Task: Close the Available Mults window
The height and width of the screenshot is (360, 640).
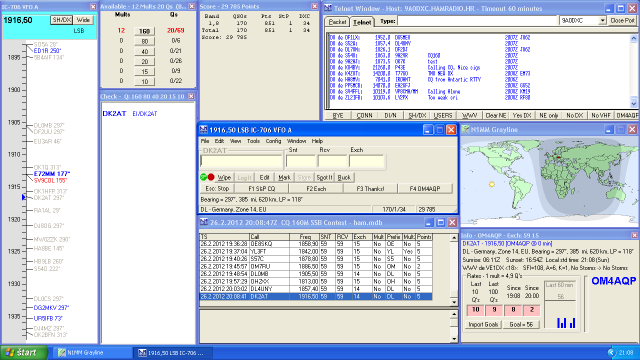Action: click(x=191, y=7)
